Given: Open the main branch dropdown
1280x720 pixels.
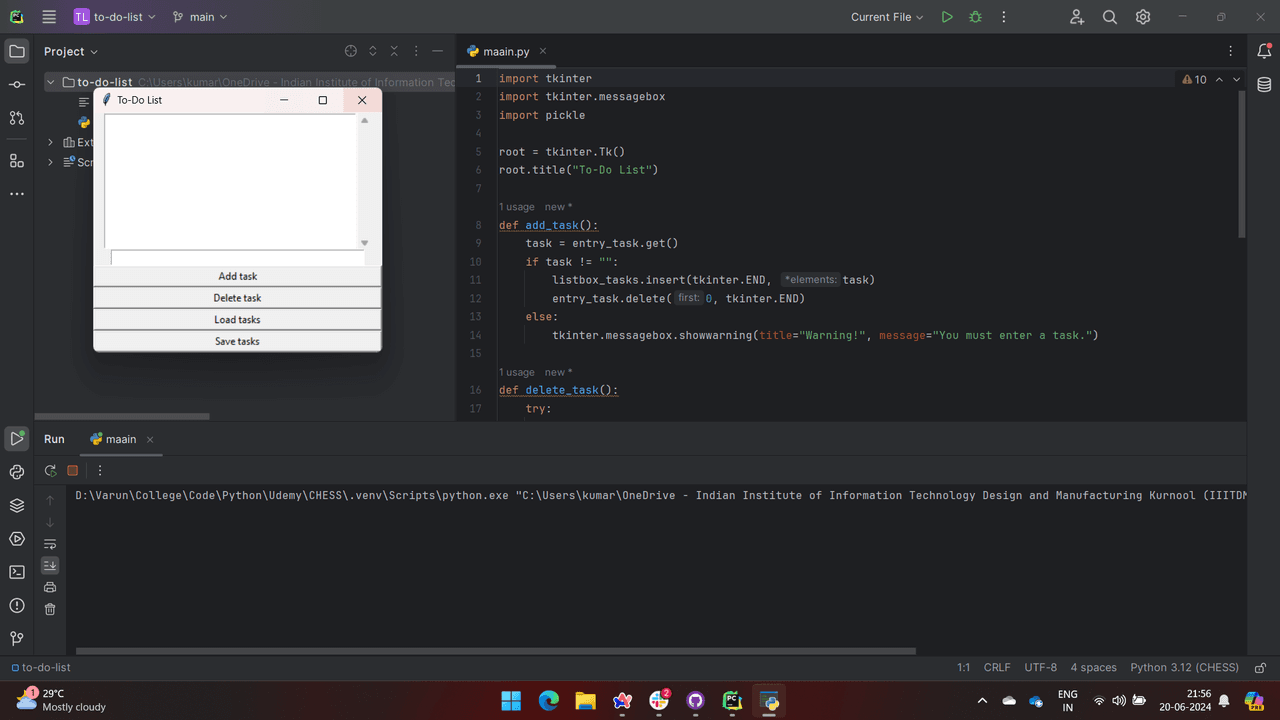Looking at the screenshot, I should [200, 17].
